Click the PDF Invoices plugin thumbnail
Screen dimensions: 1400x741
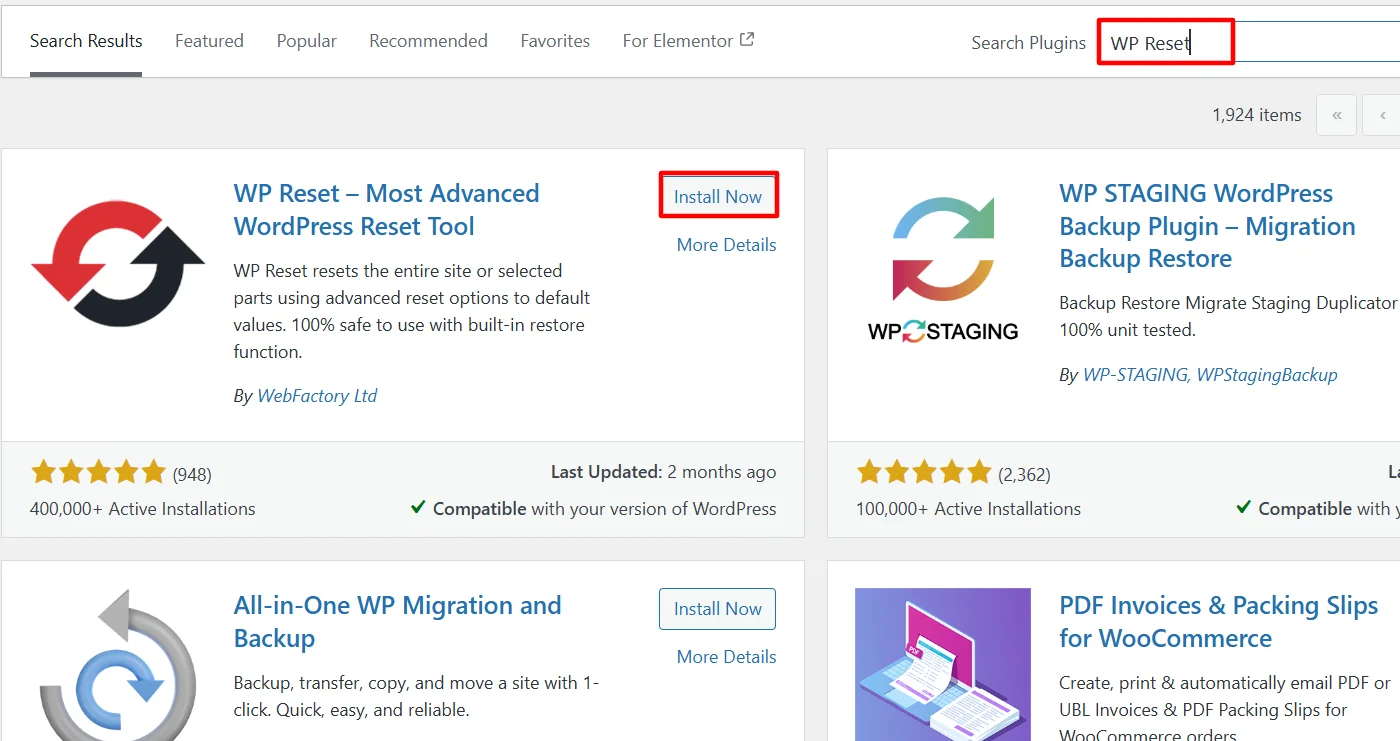click(x=943, y=664)
